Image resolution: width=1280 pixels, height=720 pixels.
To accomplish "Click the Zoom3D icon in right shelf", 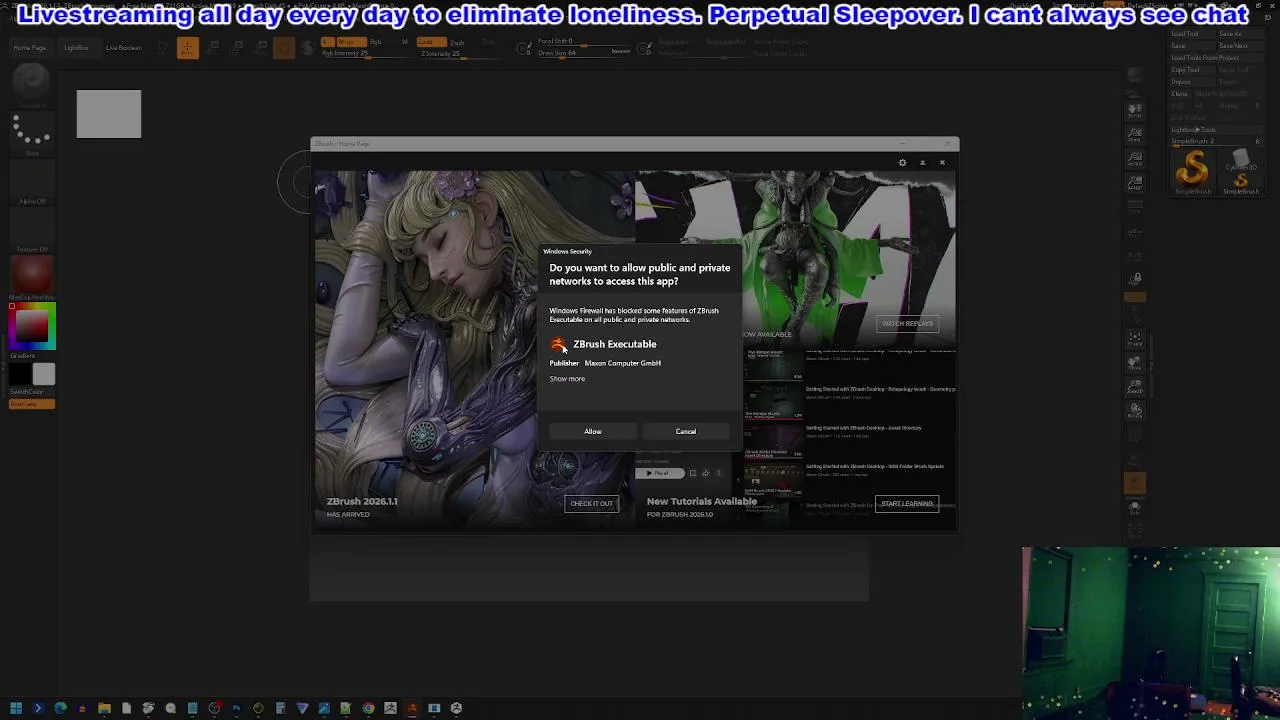I will 1135,388.
